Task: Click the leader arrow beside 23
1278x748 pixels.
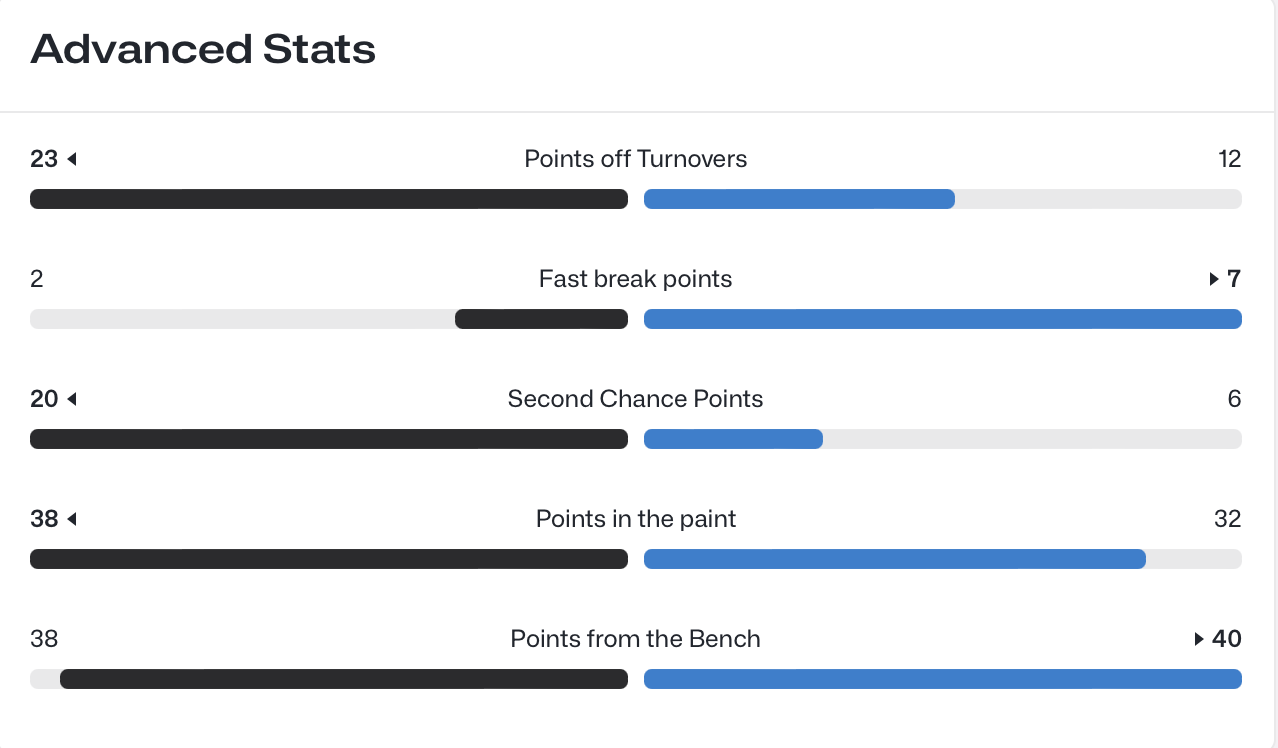Action: coord(72,159)
